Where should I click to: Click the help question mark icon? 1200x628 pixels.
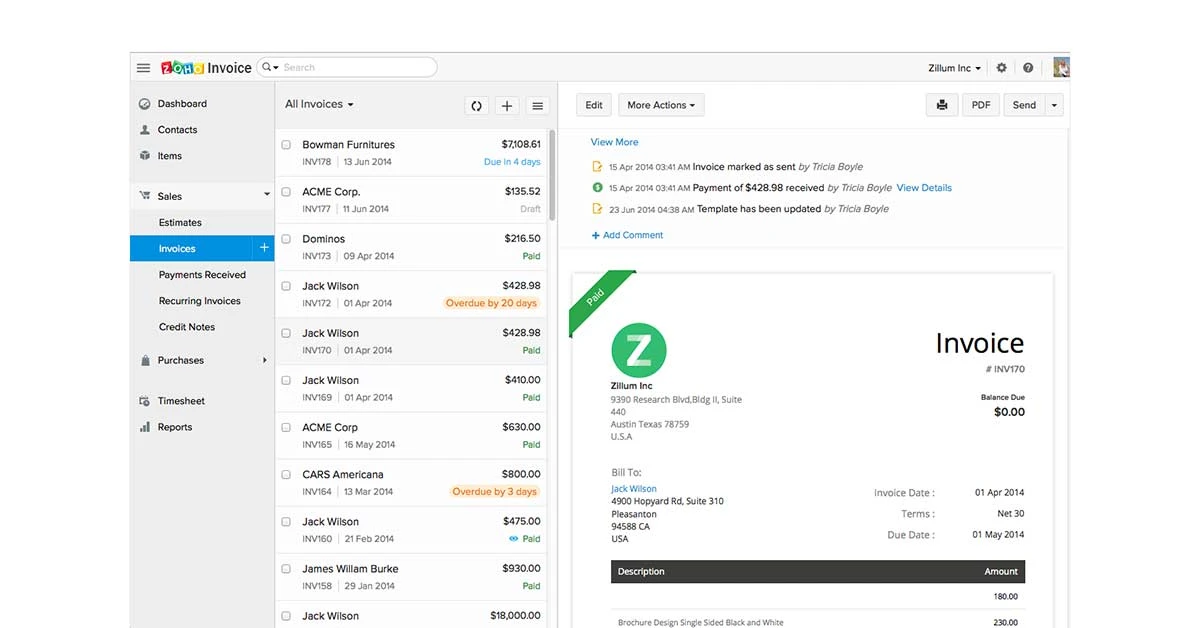click(1028, 67)
